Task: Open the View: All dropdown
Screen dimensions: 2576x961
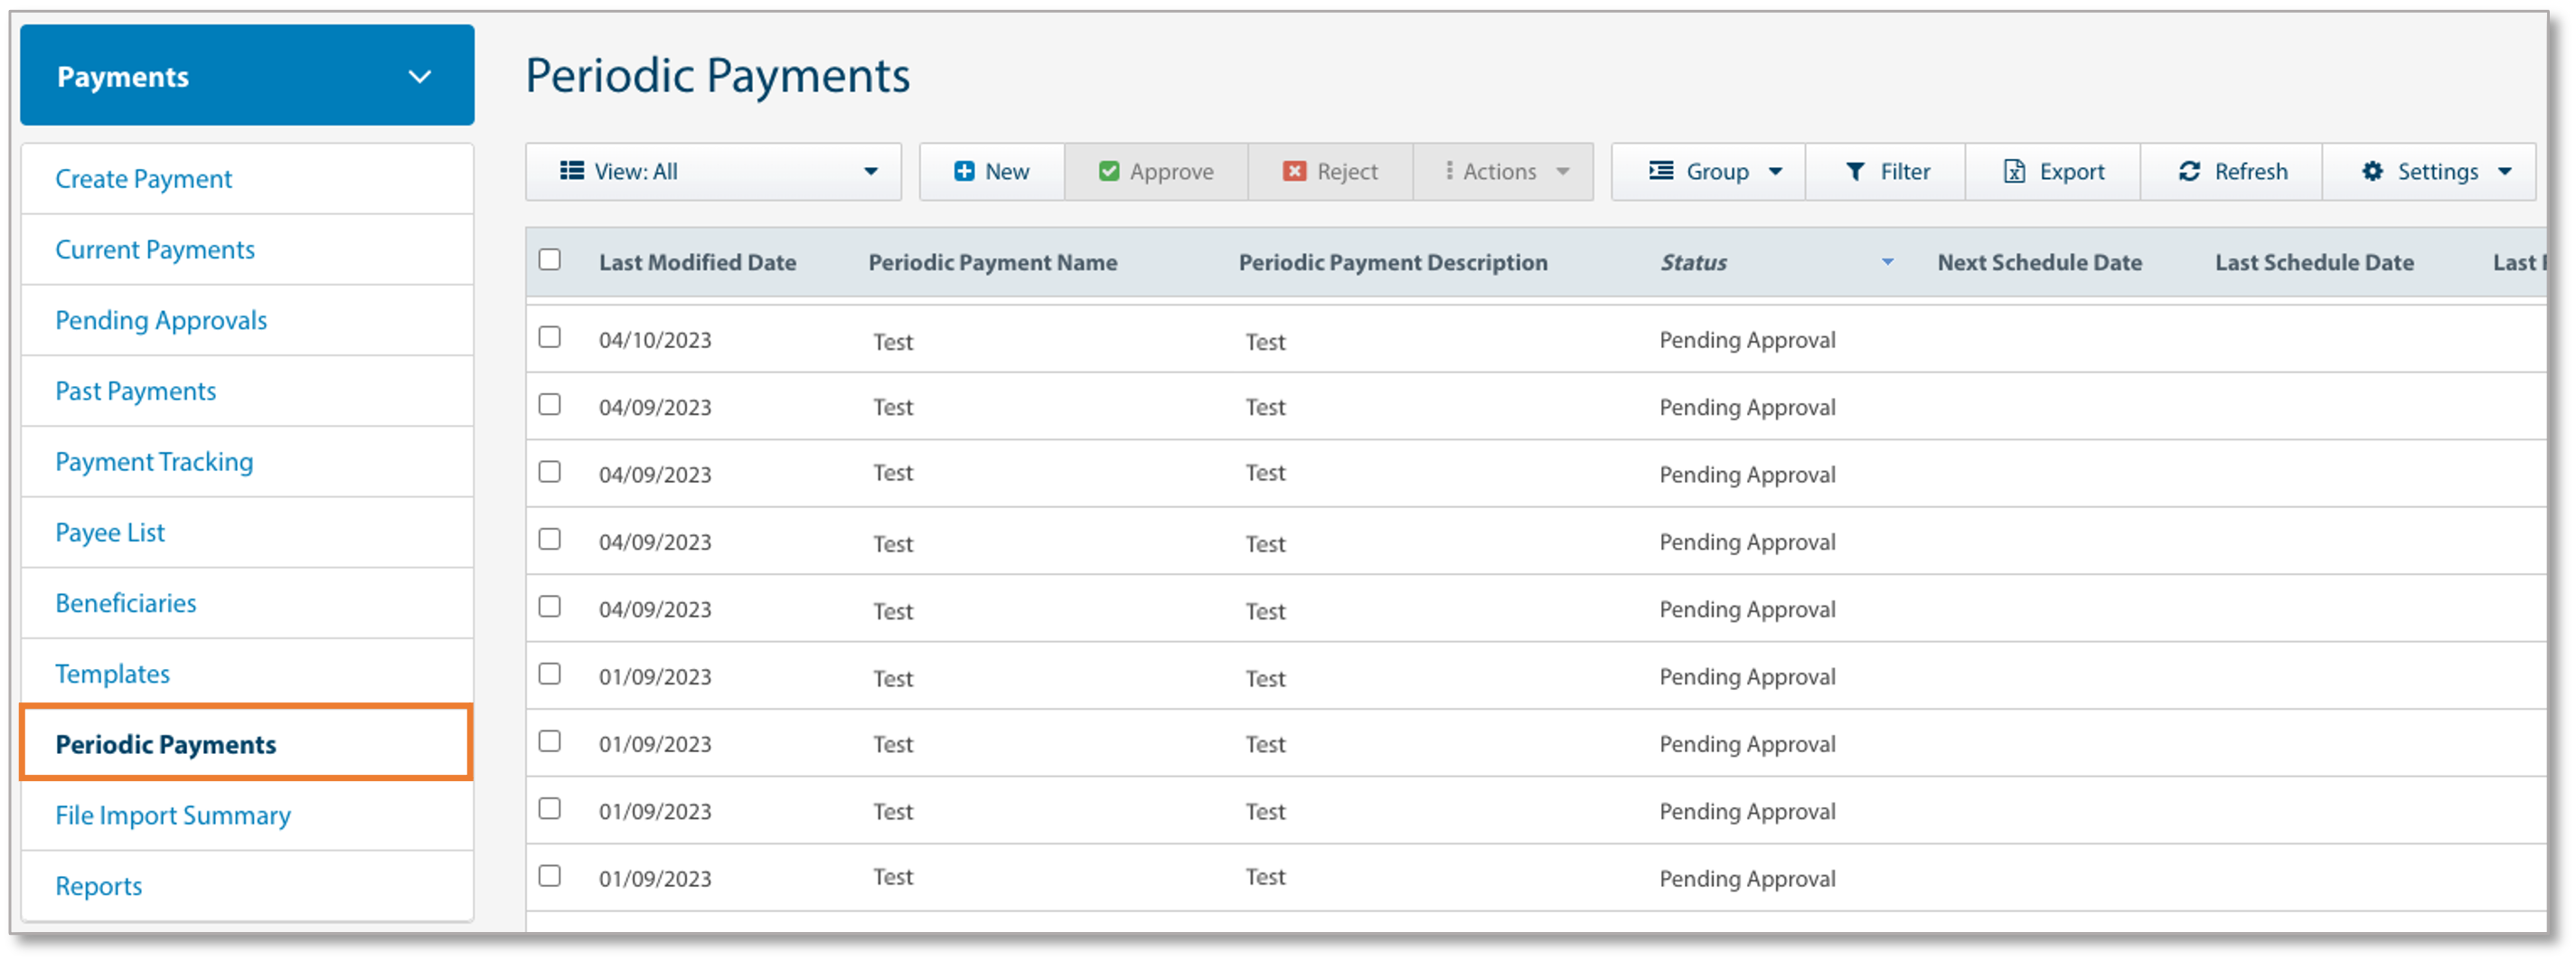Action: coord(713,171)
